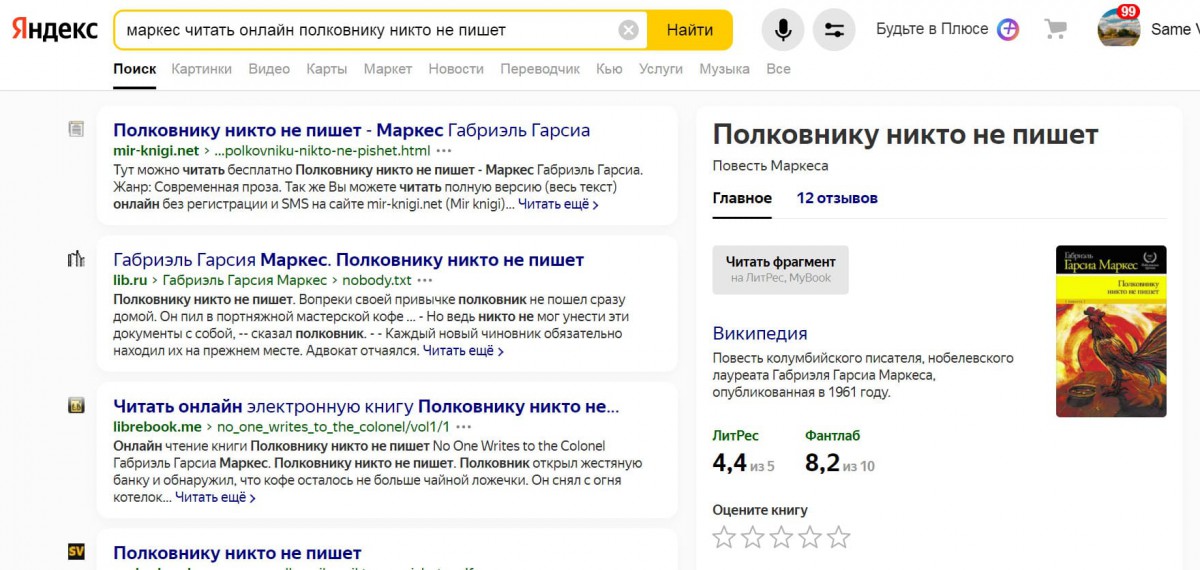This screenshot has width=1200, height=570.
Task: Start voice search with microphone icon
Action: (x=783, y=30)
